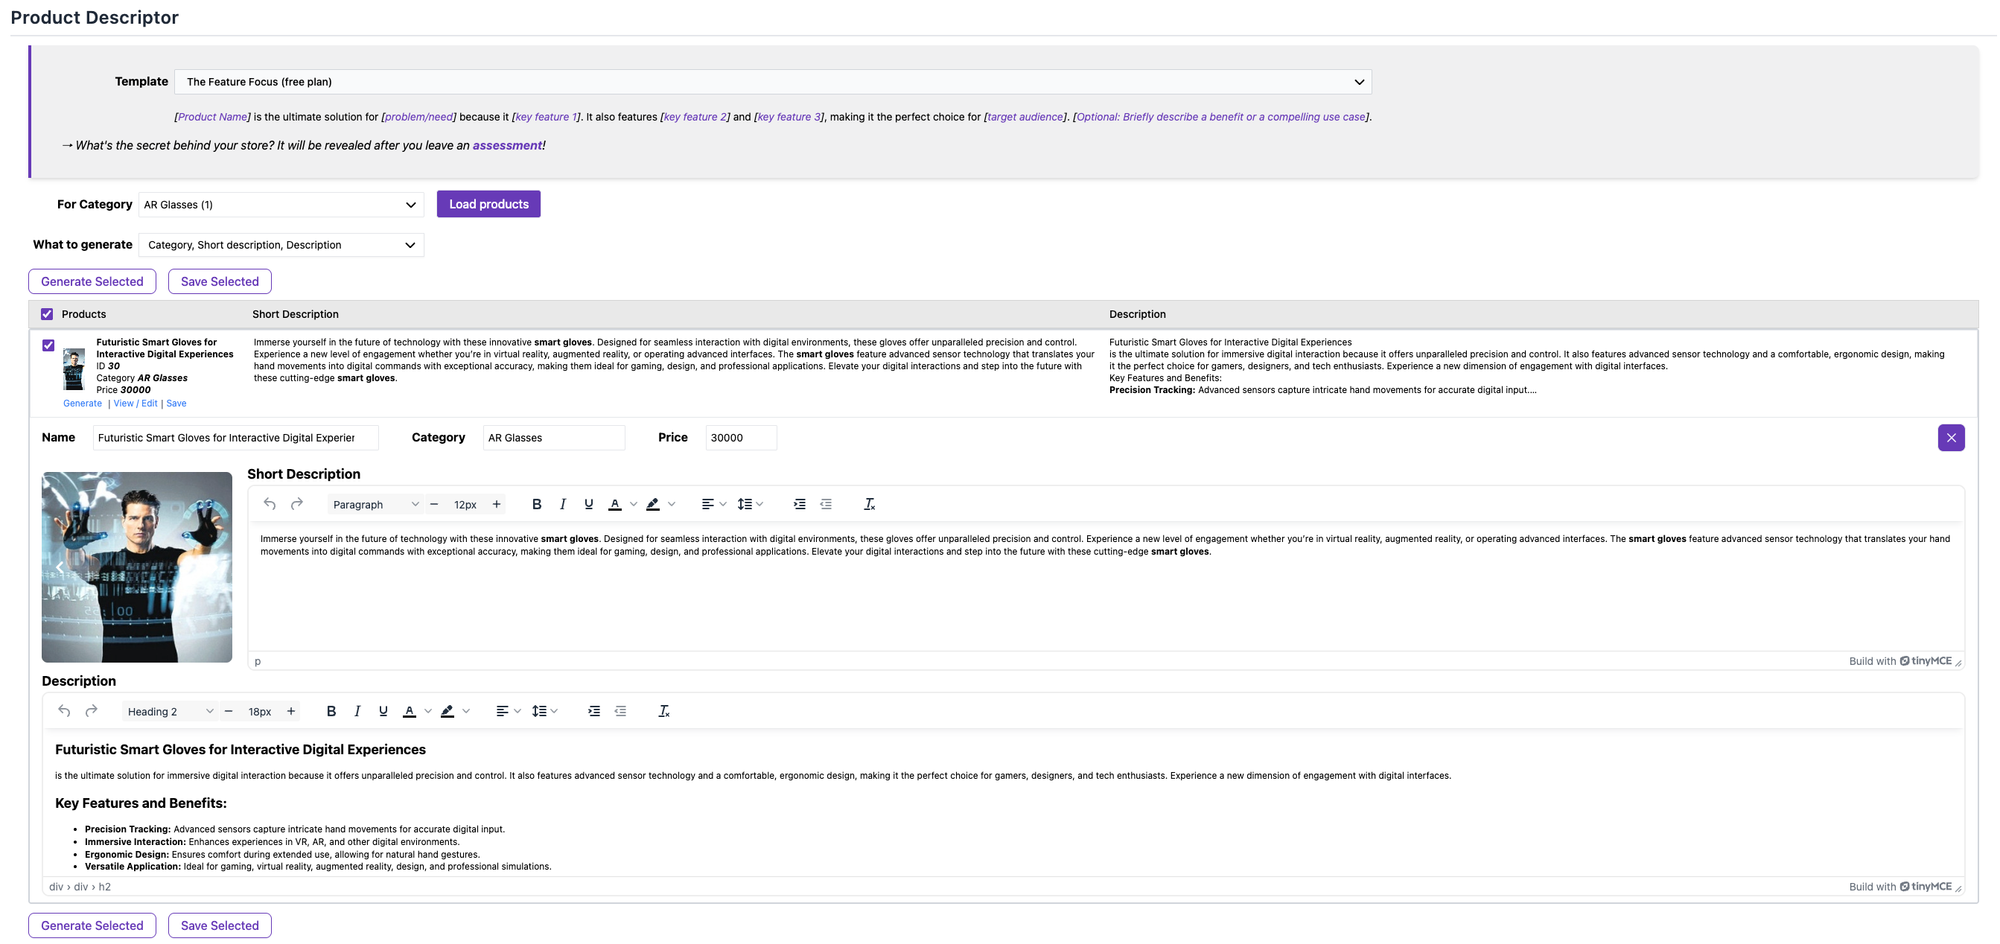Open the What to generate dropdown
2000x944 pixels.
pos(281,245)
